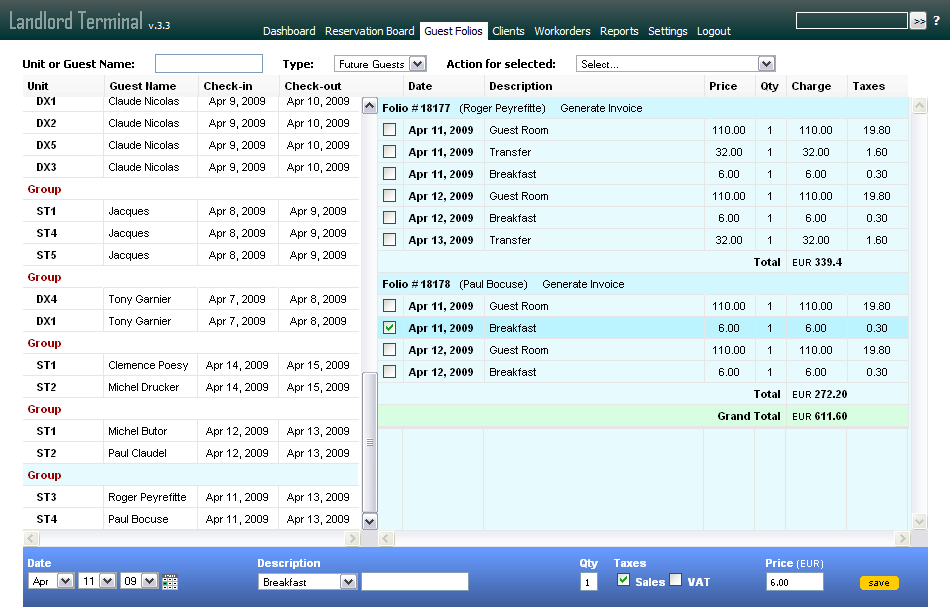Disable the Sales tax checkbox
The height and width of the screenshot is (613, 950).
[x=625, y=580]
